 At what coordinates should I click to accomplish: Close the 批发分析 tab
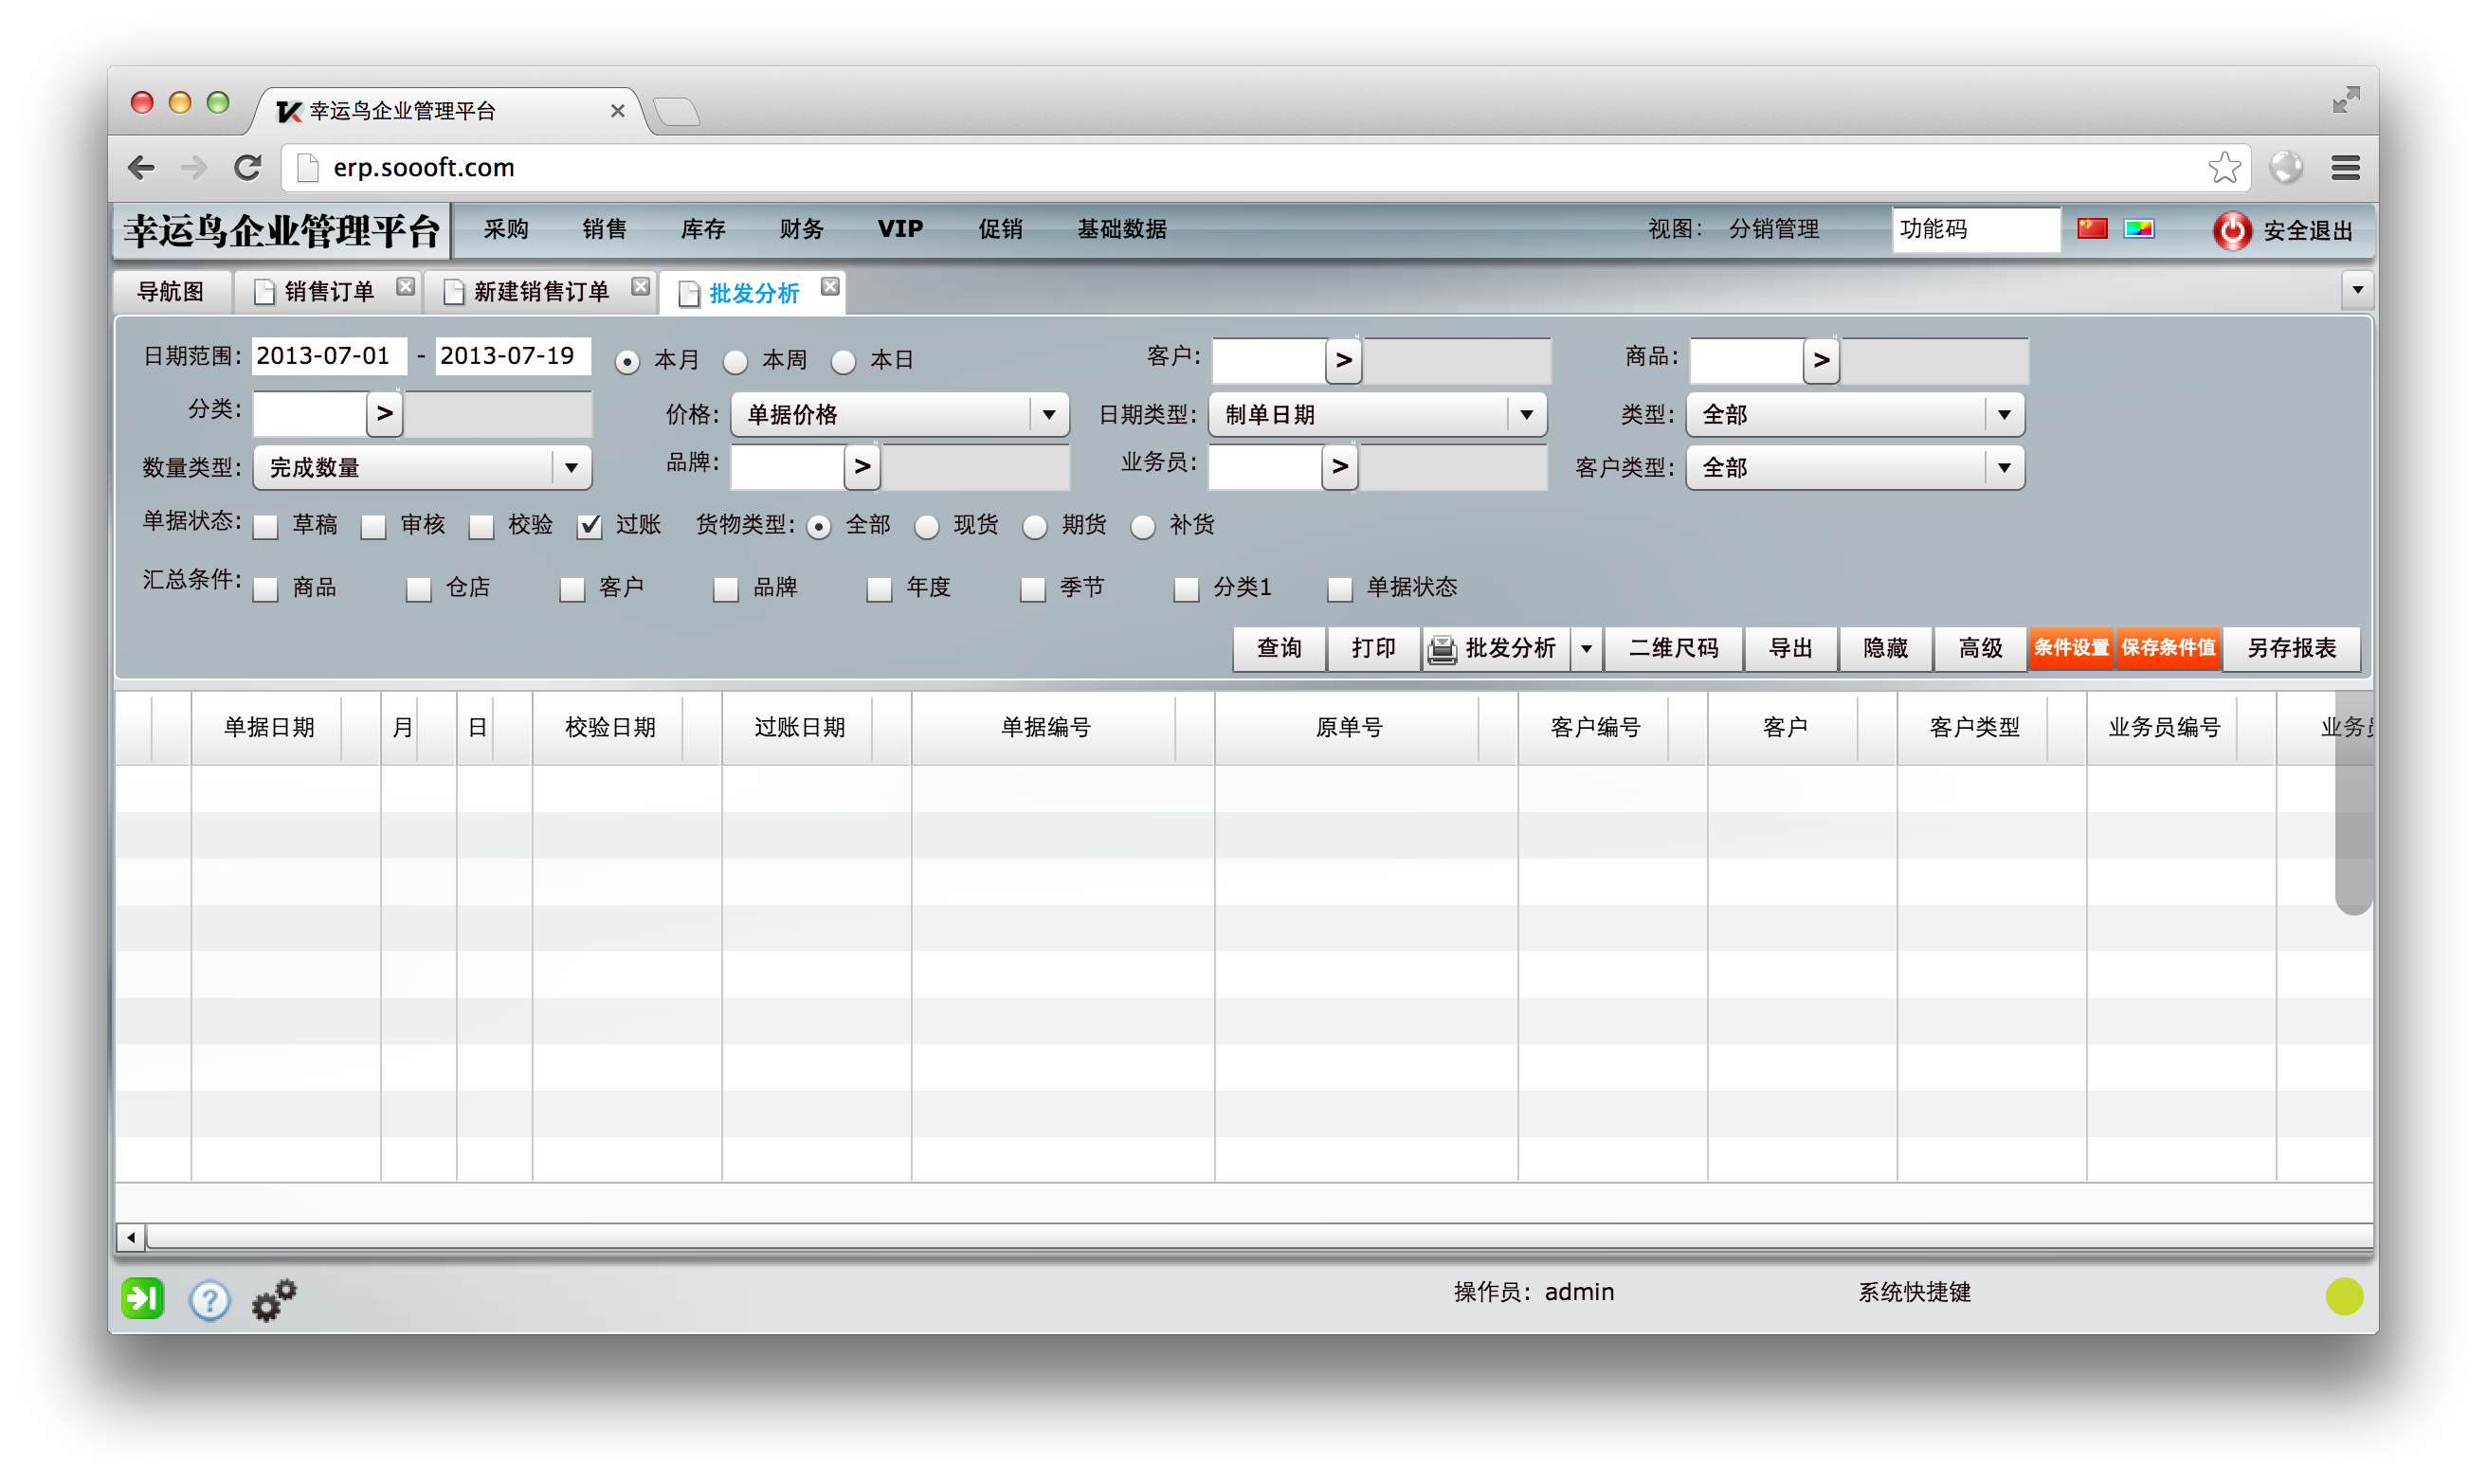click(830, 287)
